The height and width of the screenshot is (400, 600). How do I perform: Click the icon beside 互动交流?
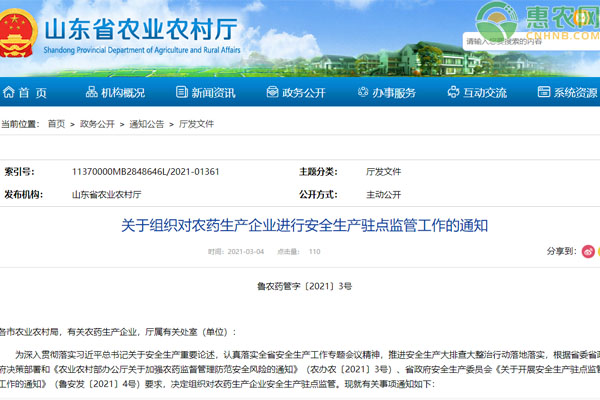click(453, 92)
